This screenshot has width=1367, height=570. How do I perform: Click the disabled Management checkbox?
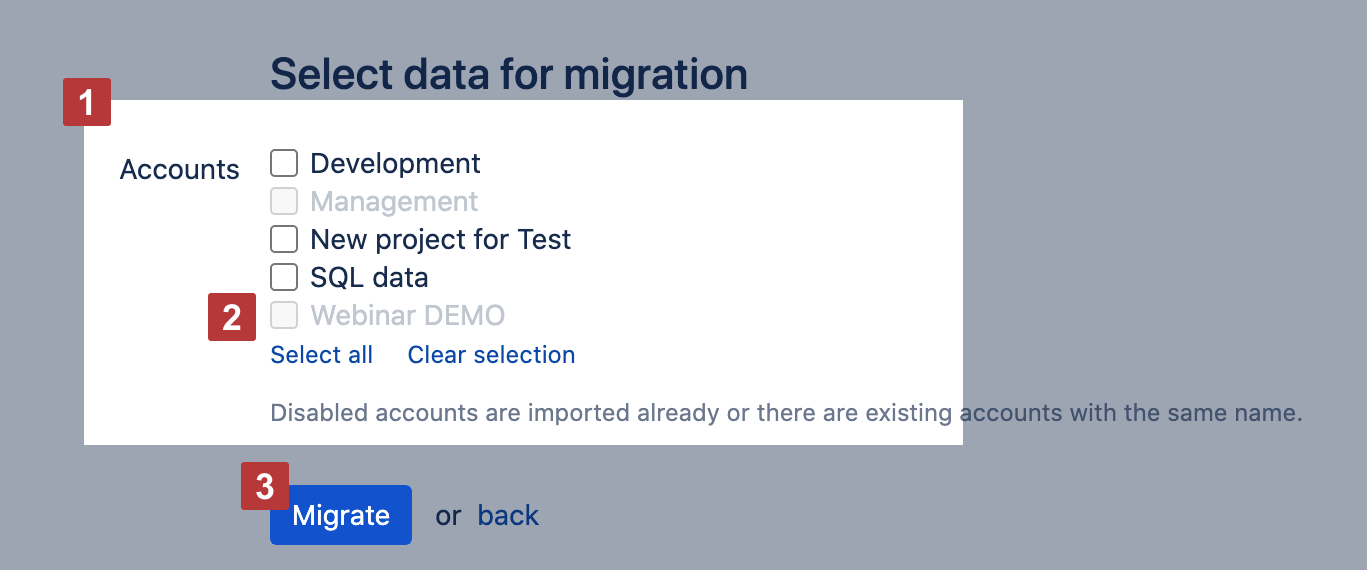click(284, 201)
